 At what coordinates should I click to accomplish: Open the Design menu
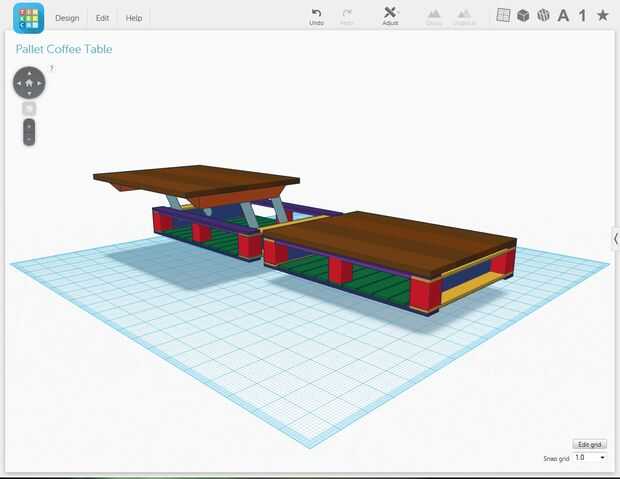67,18
